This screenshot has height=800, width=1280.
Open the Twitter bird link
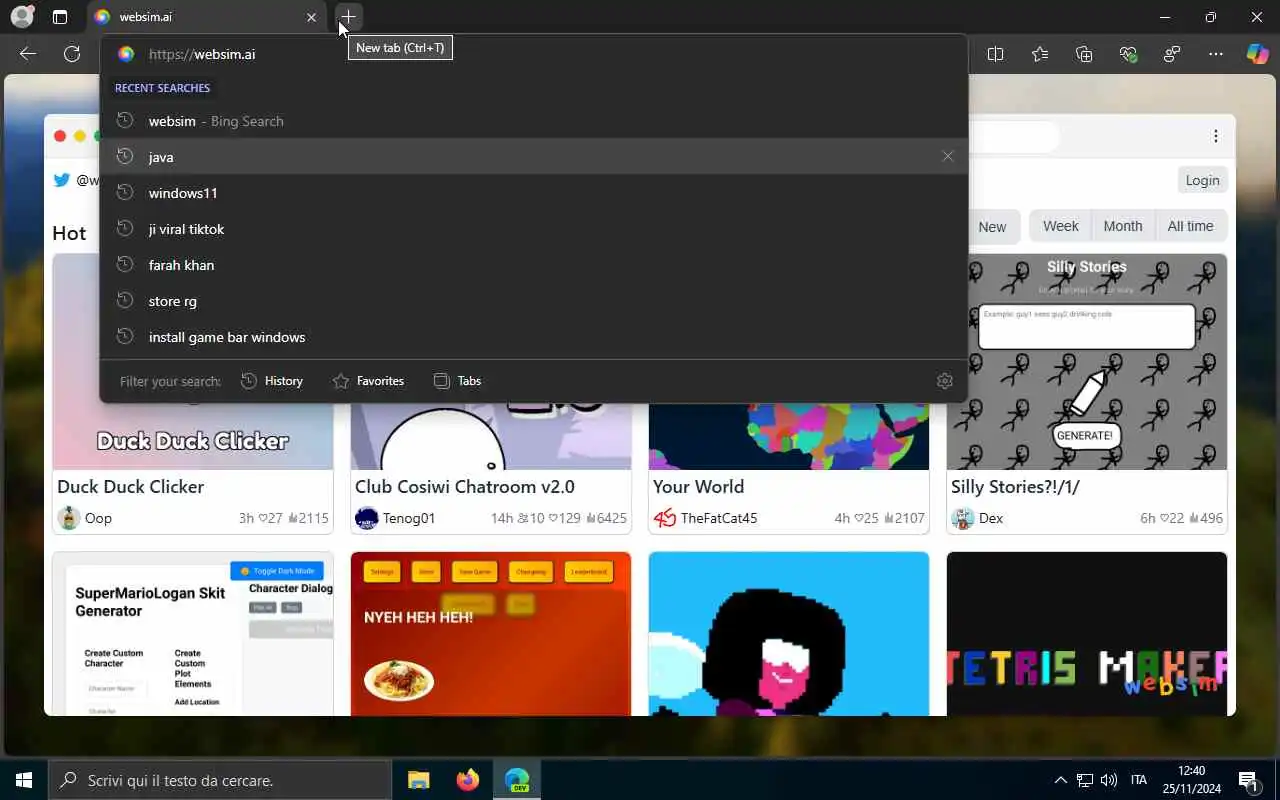(x=62, y=180)
